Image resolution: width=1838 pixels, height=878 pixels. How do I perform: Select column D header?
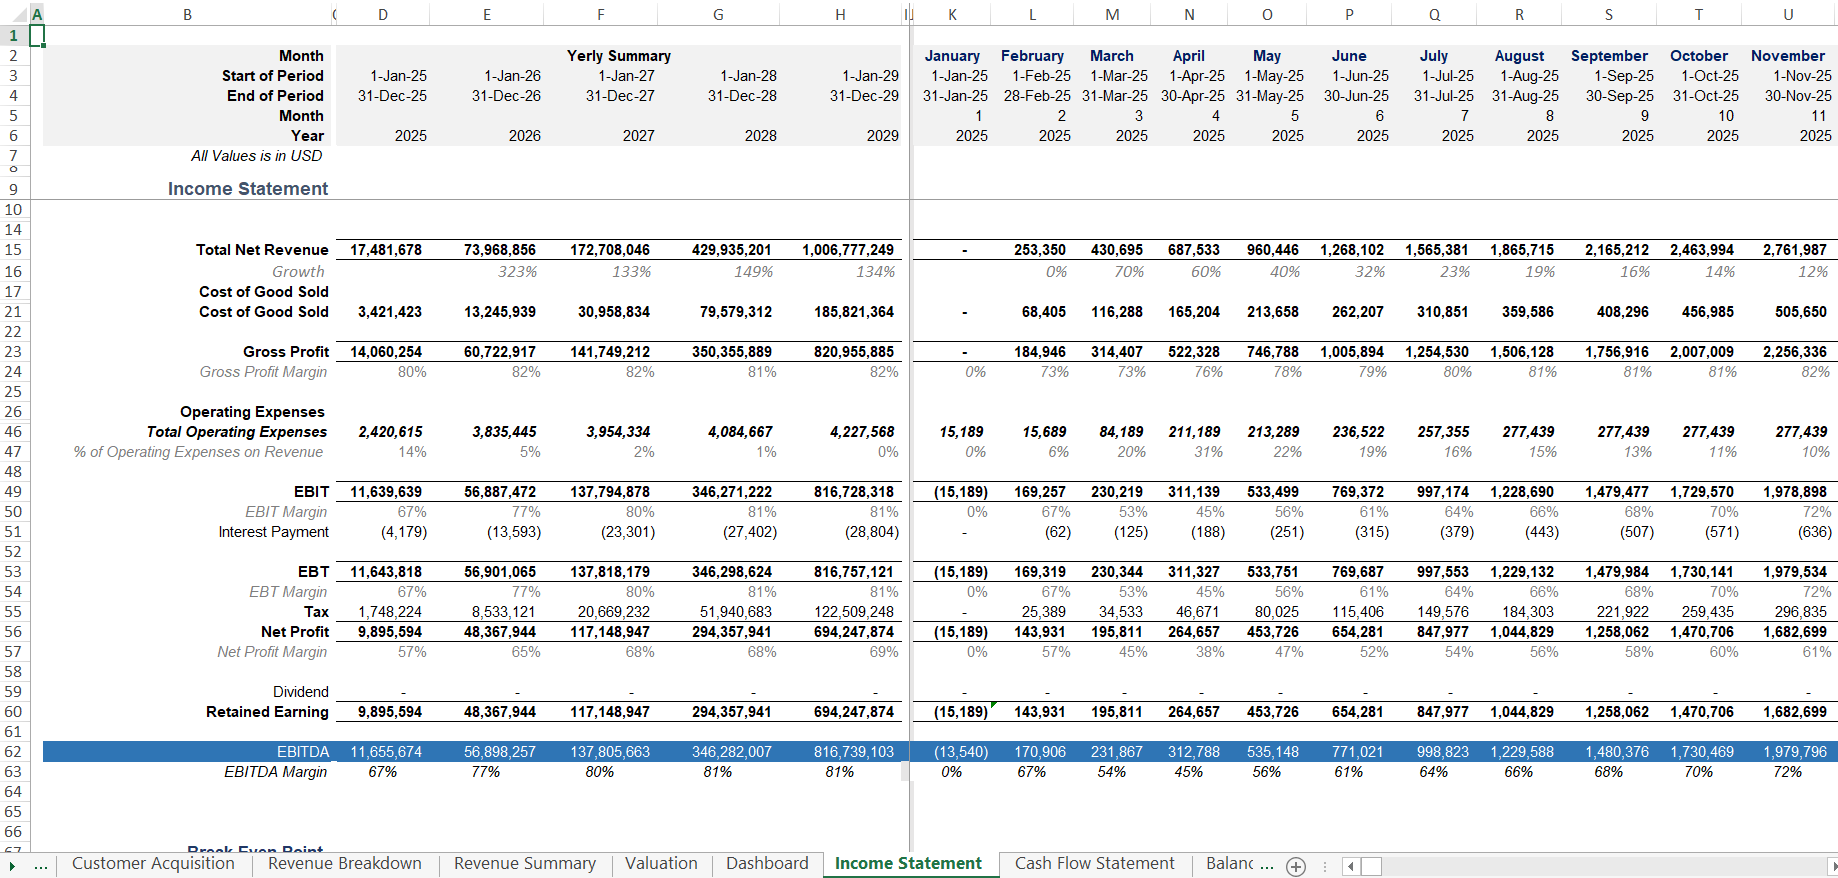click(383, 15)
